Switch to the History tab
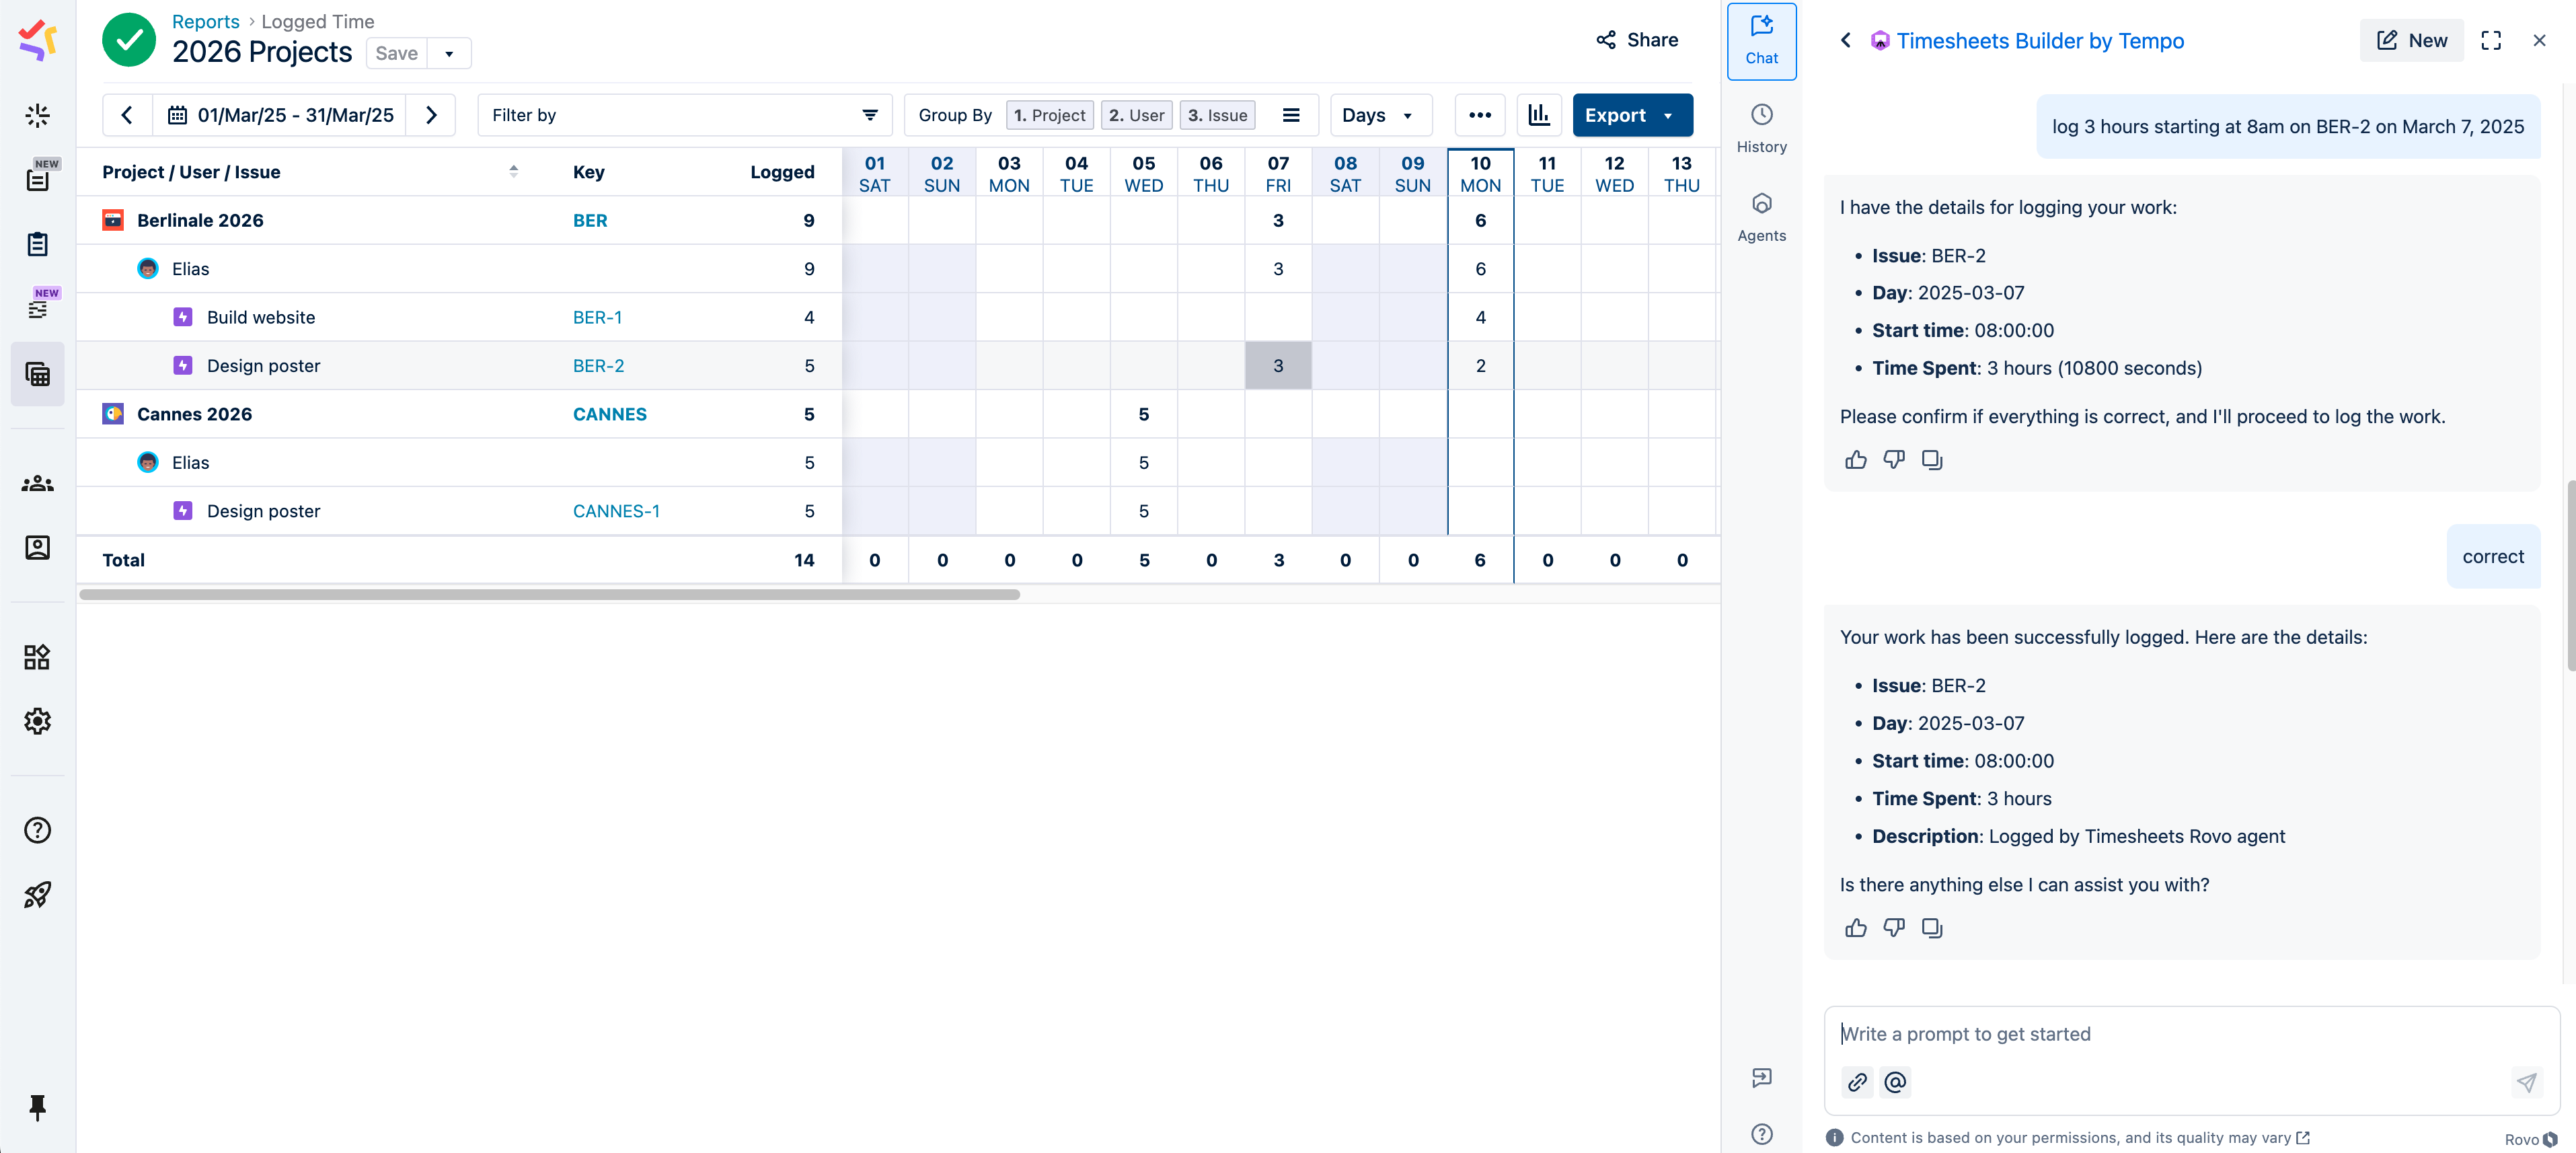Image resolution: width=2576 pixels, height=1153 pixels. tap(1761, 128)
